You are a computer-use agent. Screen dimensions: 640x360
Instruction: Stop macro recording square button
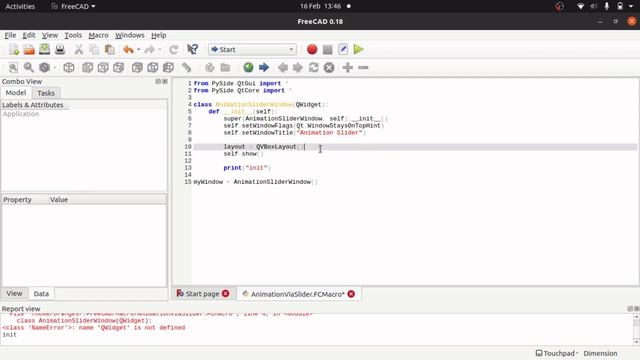click(x=327, y=49)
